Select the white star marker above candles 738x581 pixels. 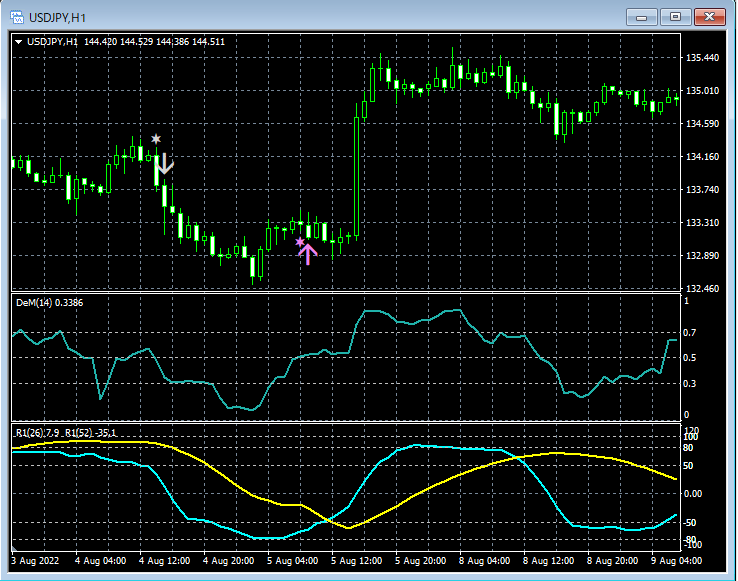[156, 139]
